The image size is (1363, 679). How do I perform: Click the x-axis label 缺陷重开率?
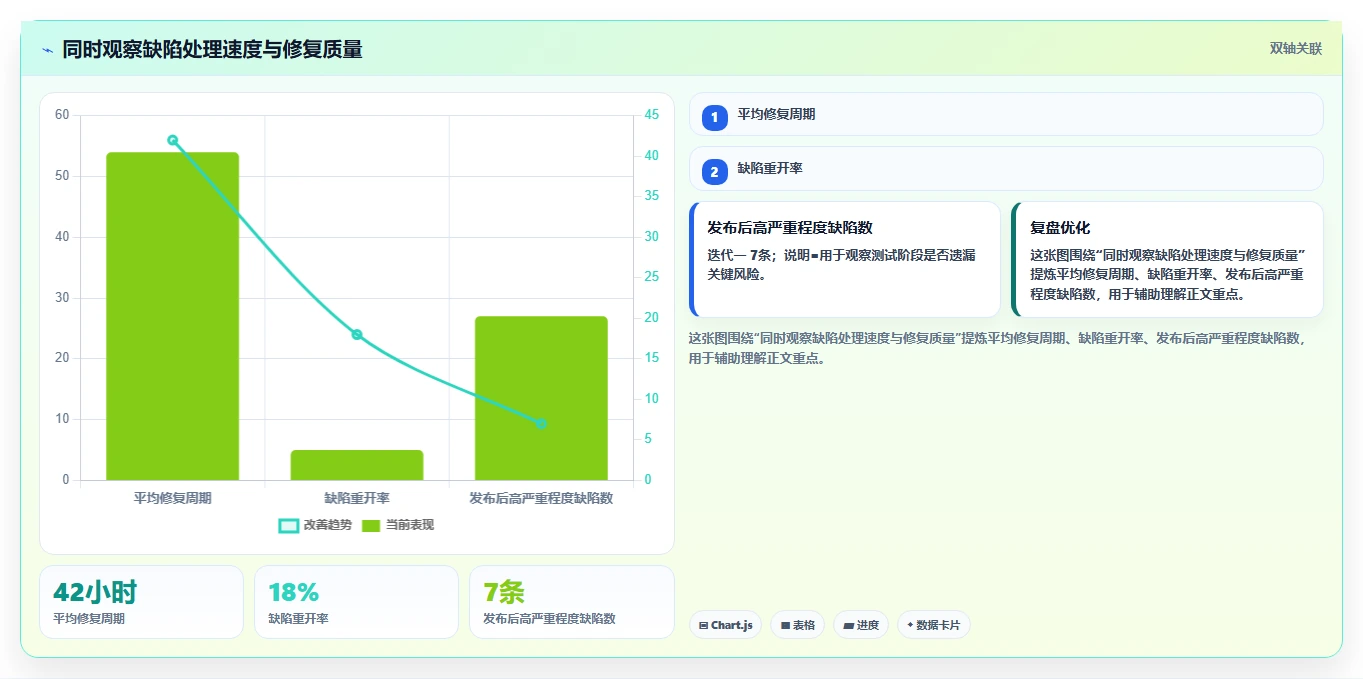click(357, 497)
